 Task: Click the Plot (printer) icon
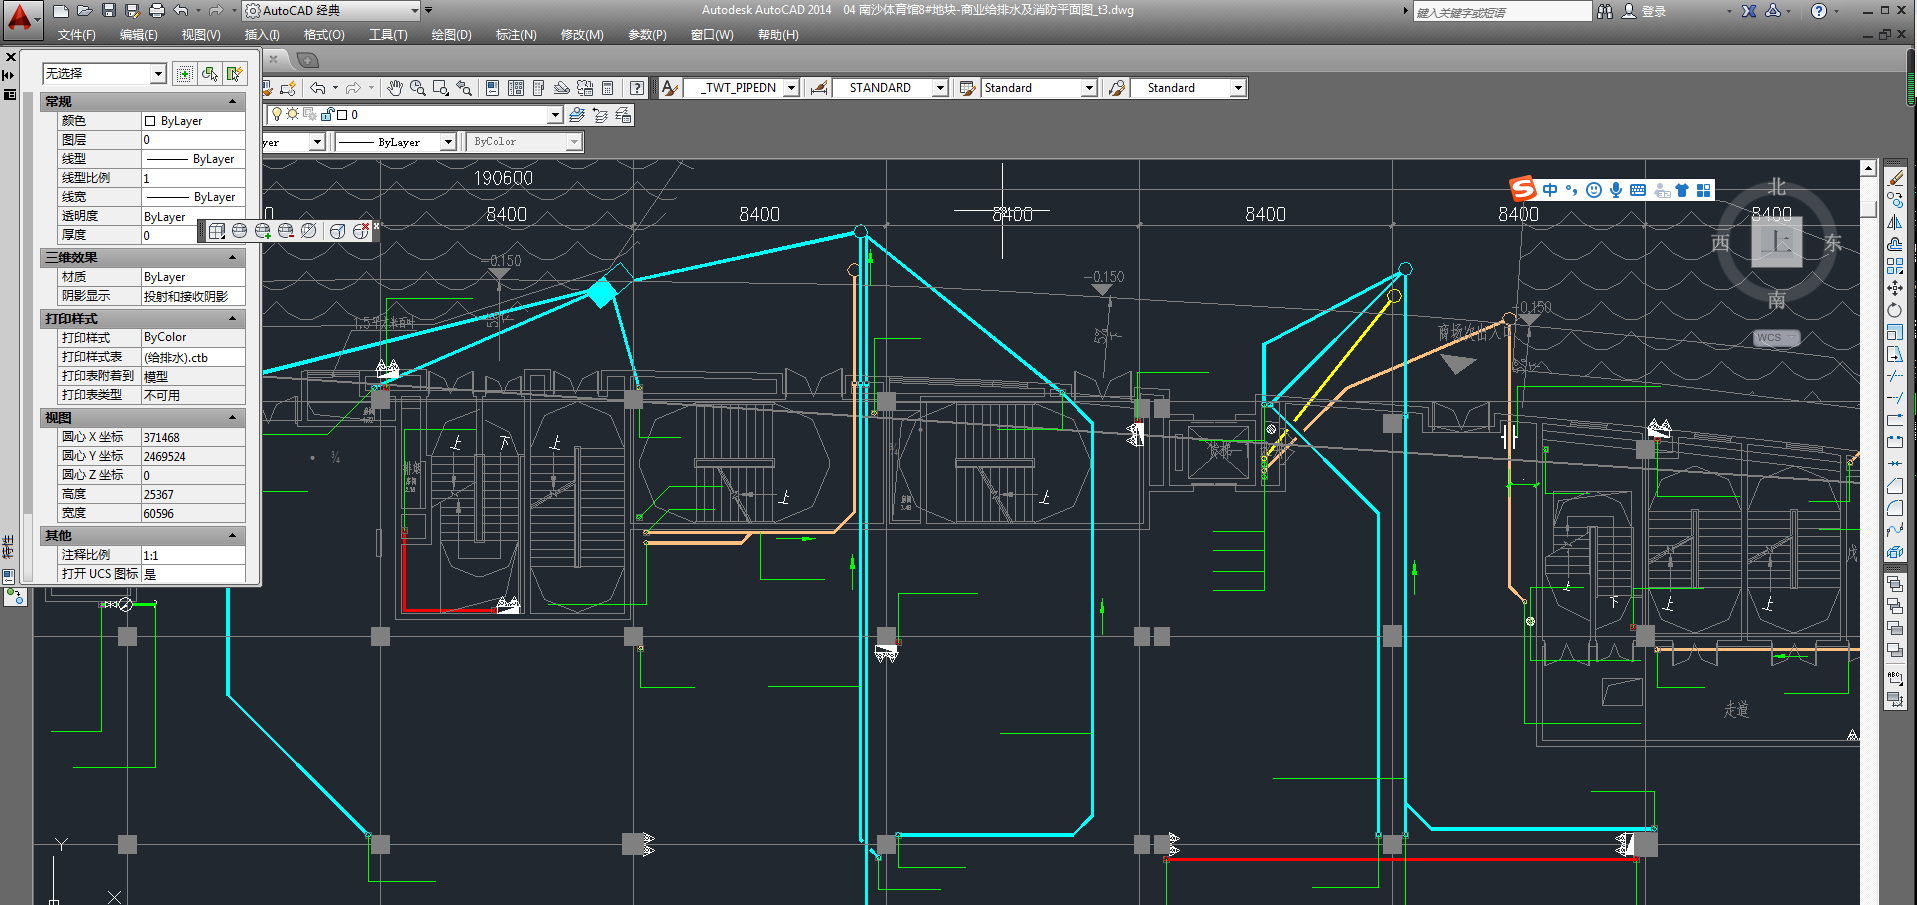(157, 11)
